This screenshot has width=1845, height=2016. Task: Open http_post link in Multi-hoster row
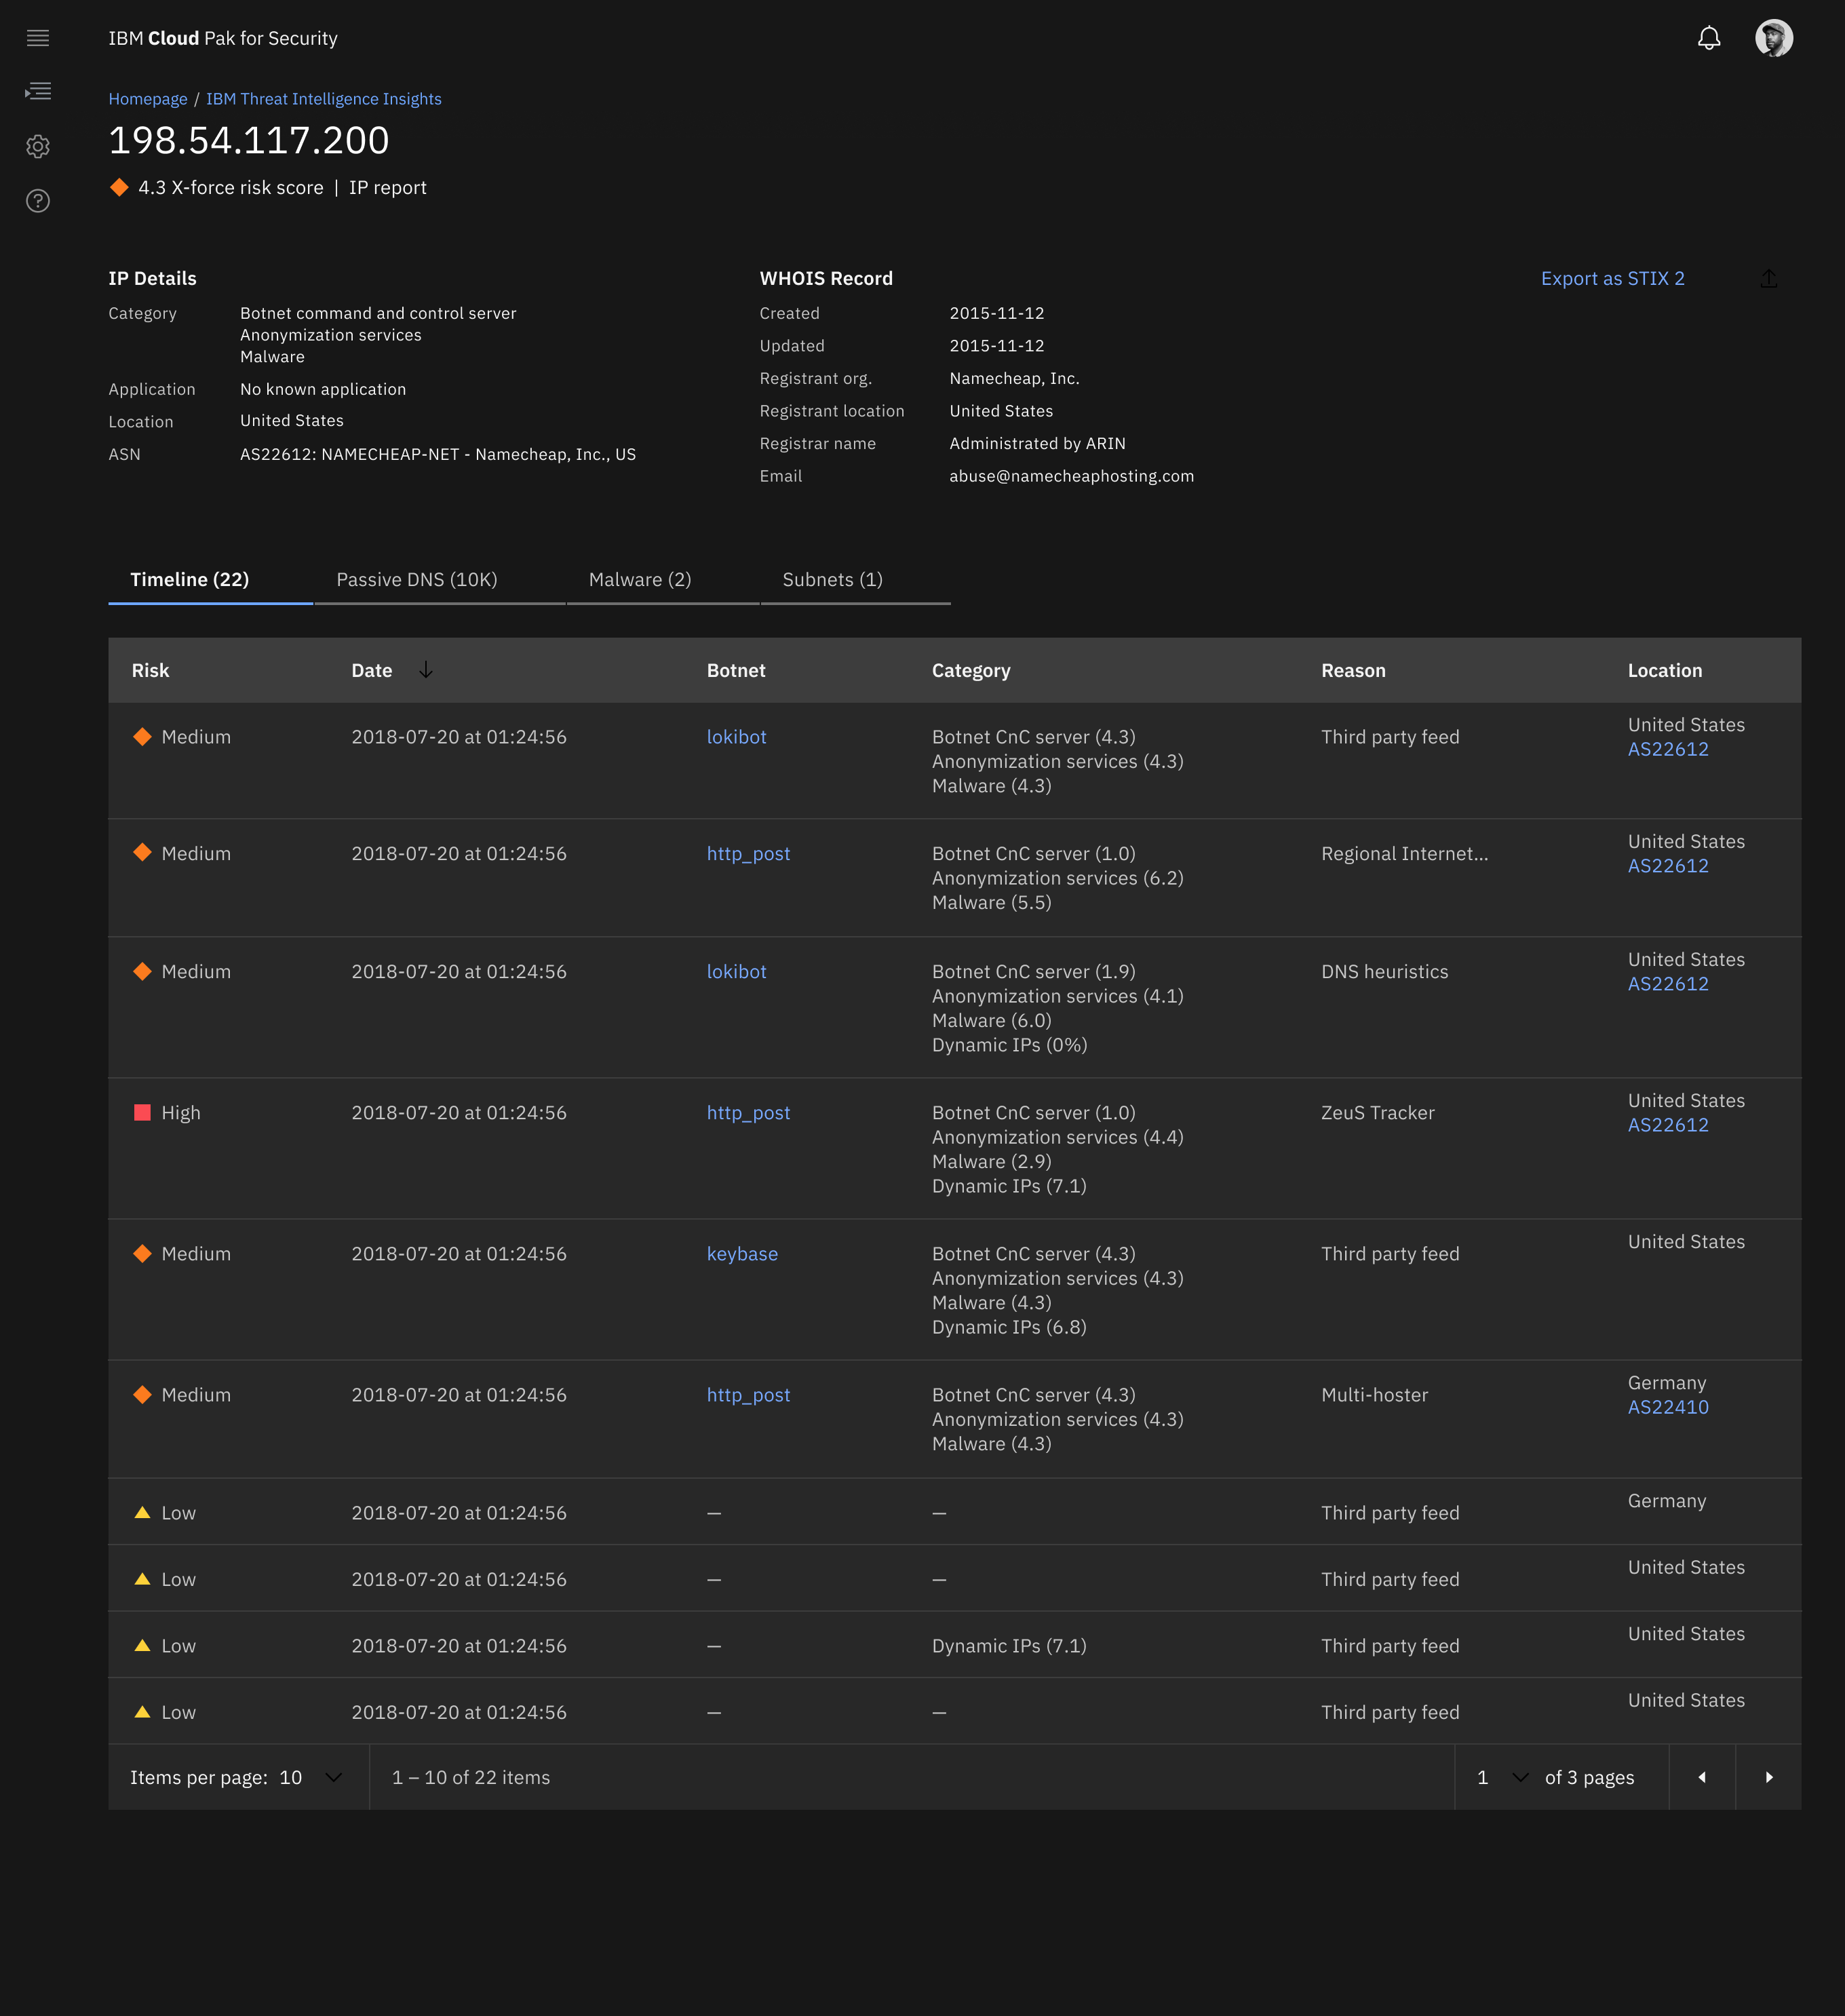coord(748,1395)
